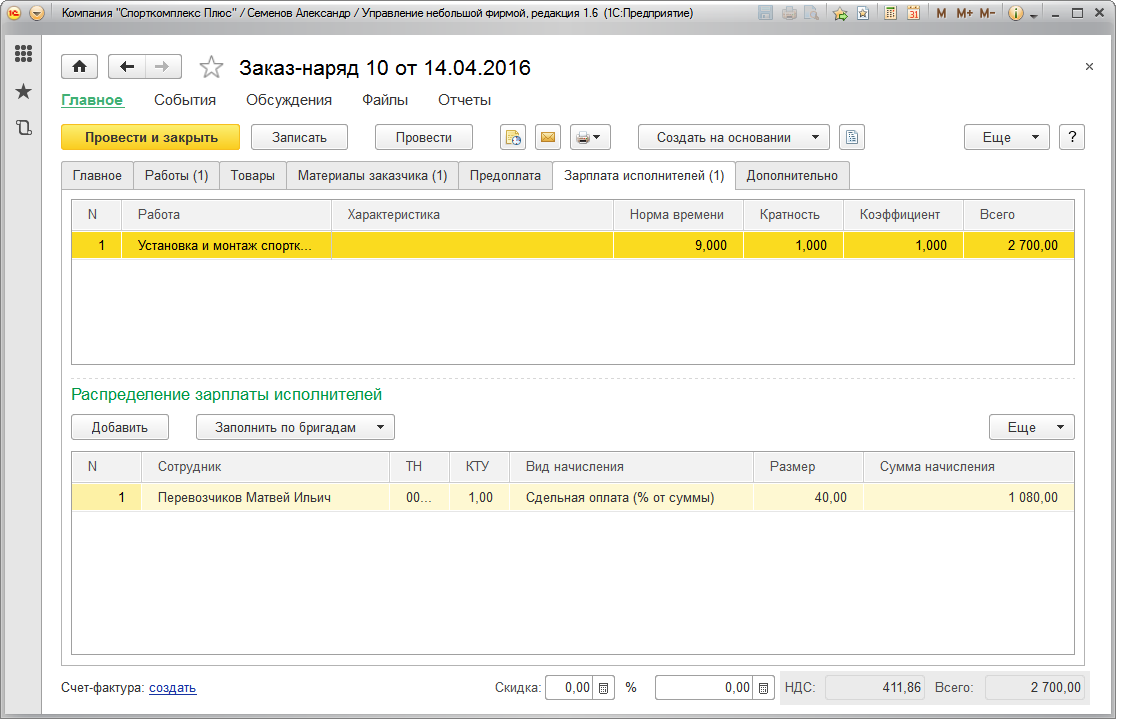
Task: Switch to Материалы заказчика (1) tab
Action: pyautogui.click(x=372, y=176)
